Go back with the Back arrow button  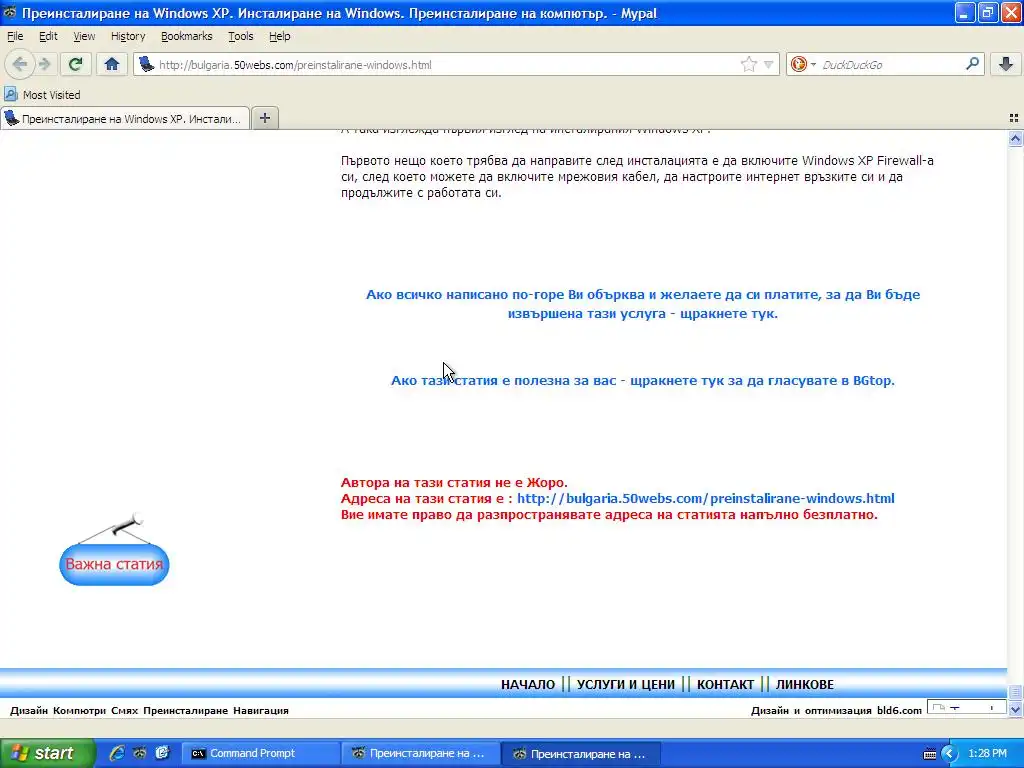(x=20, y=64)
